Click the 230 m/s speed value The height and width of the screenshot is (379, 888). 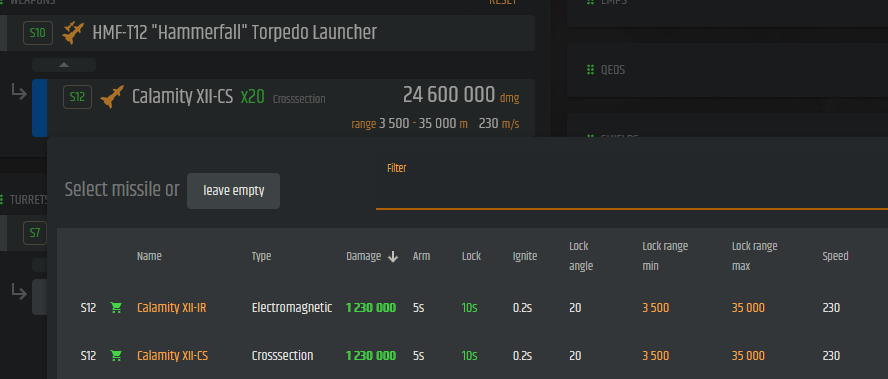click(x=499, y=124)
